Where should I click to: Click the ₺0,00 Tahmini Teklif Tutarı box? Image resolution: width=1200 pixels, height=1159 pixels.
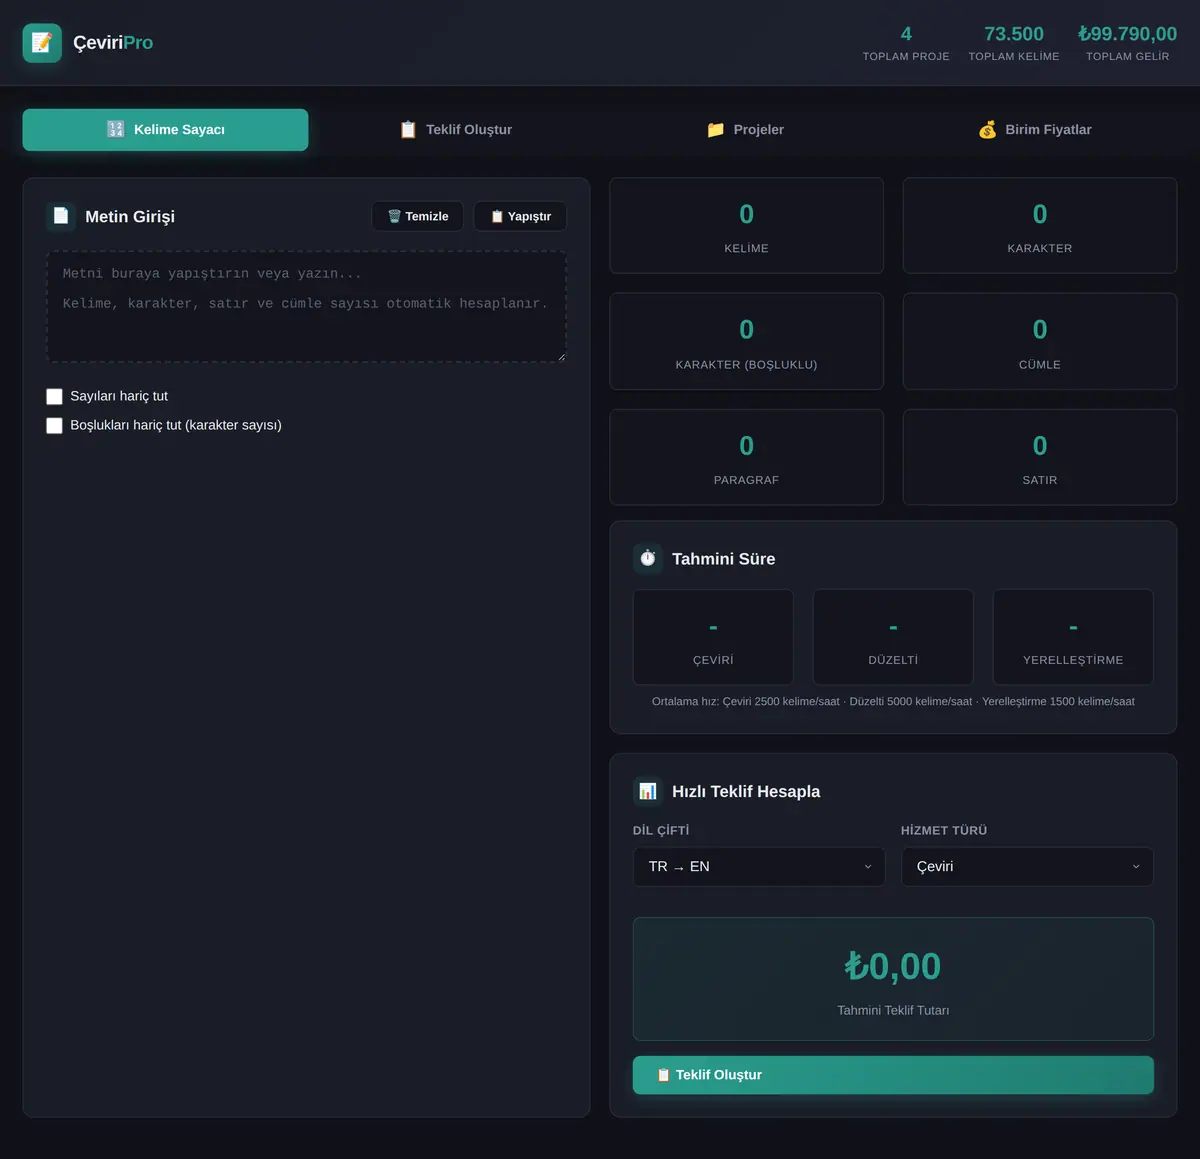pyautogui.click(x=893, y=979)
